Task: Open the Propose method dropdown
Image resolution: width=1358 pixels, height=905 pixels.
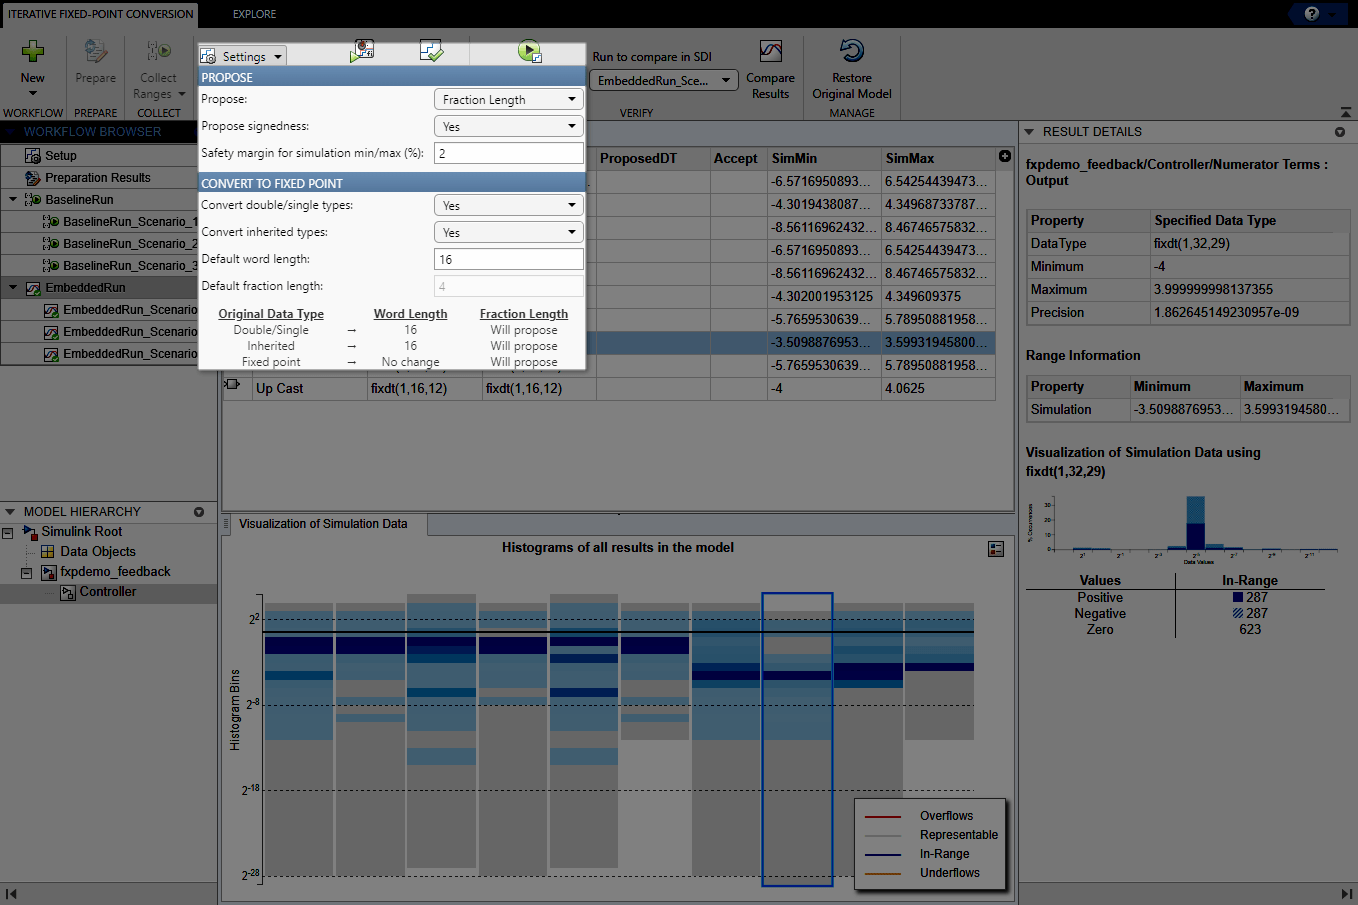Action: click(x=508, y=98)
